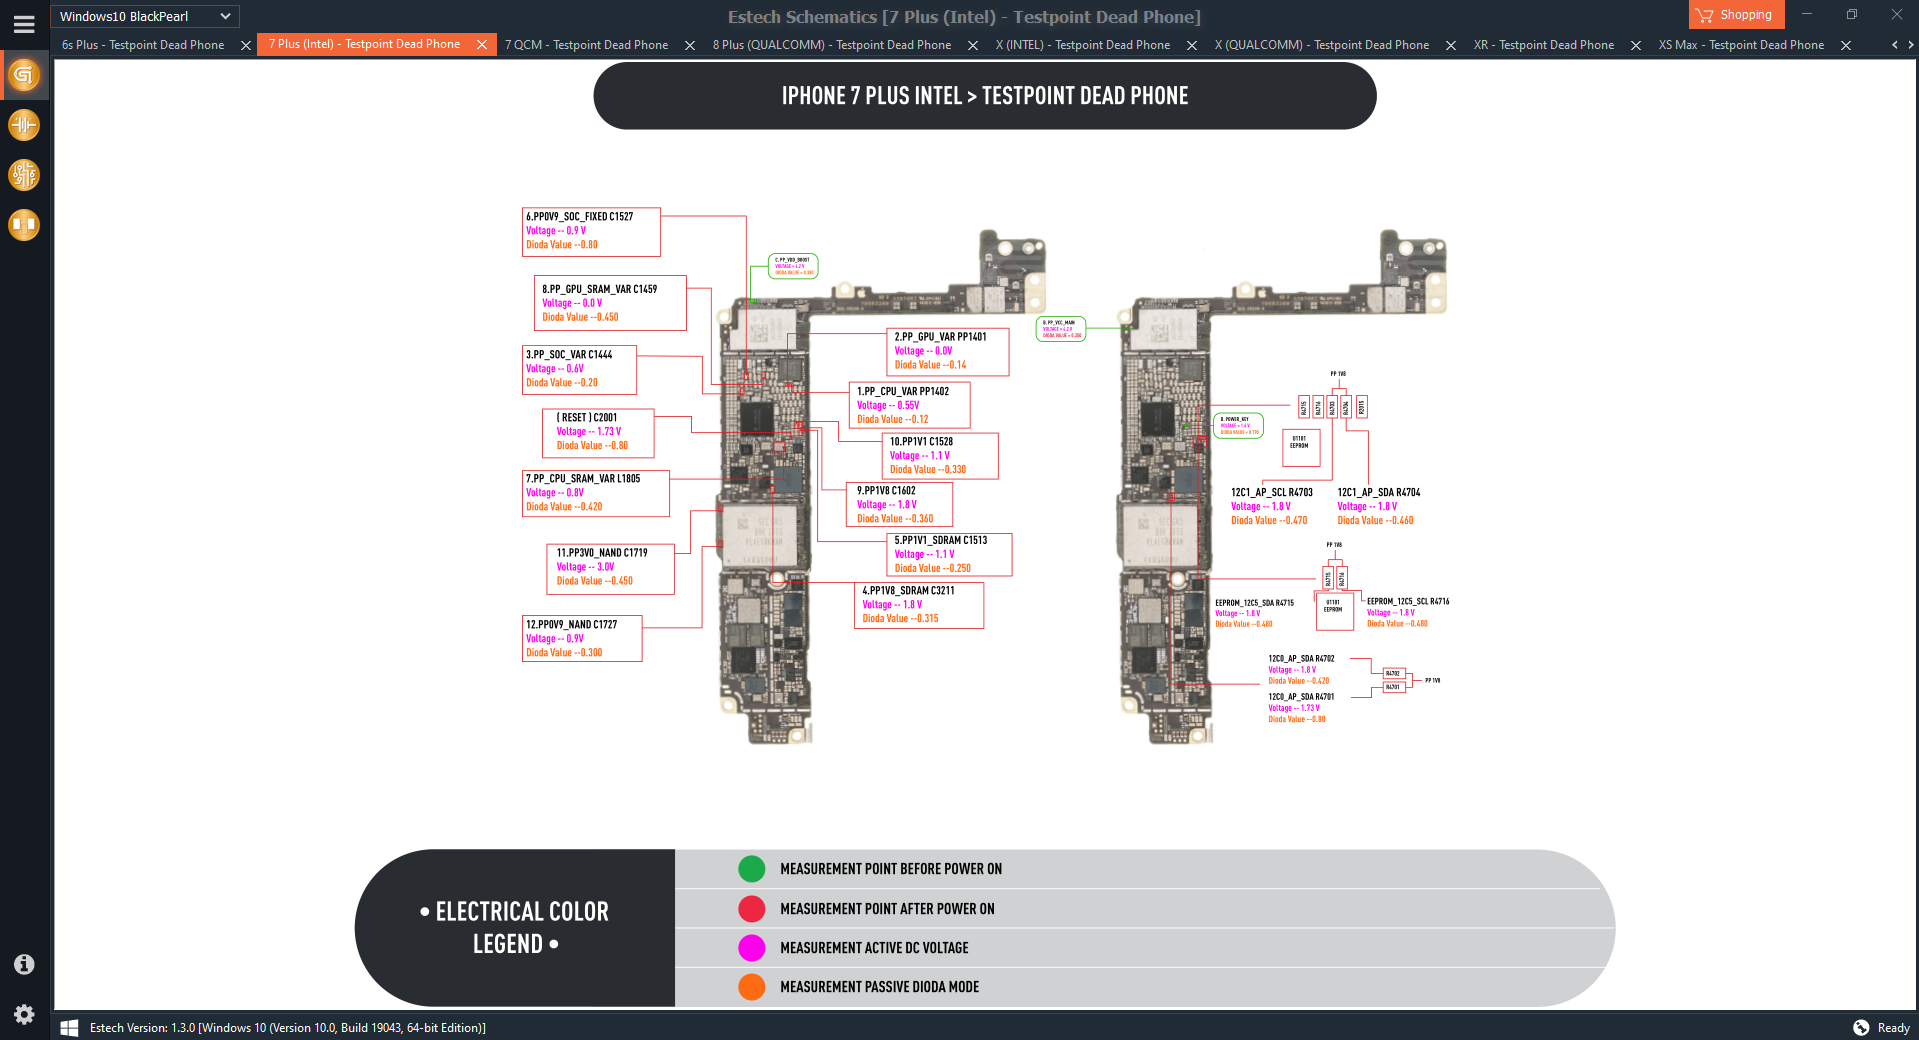This screenshot has width=1919, height=1040.
Task: Click the 2.PP_GPU_VAR PP1401 label box
Action: coord(948,352)
